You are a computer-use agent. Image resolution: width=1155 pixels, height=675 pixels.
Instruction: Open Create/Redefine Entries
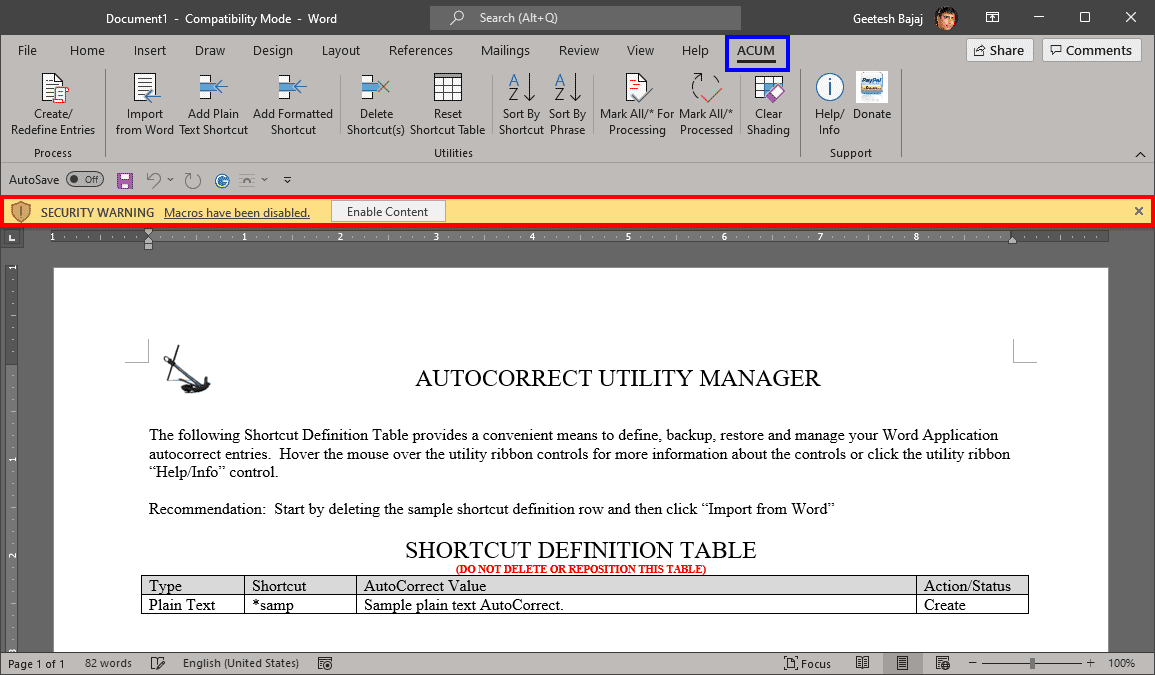click(52, 100)
